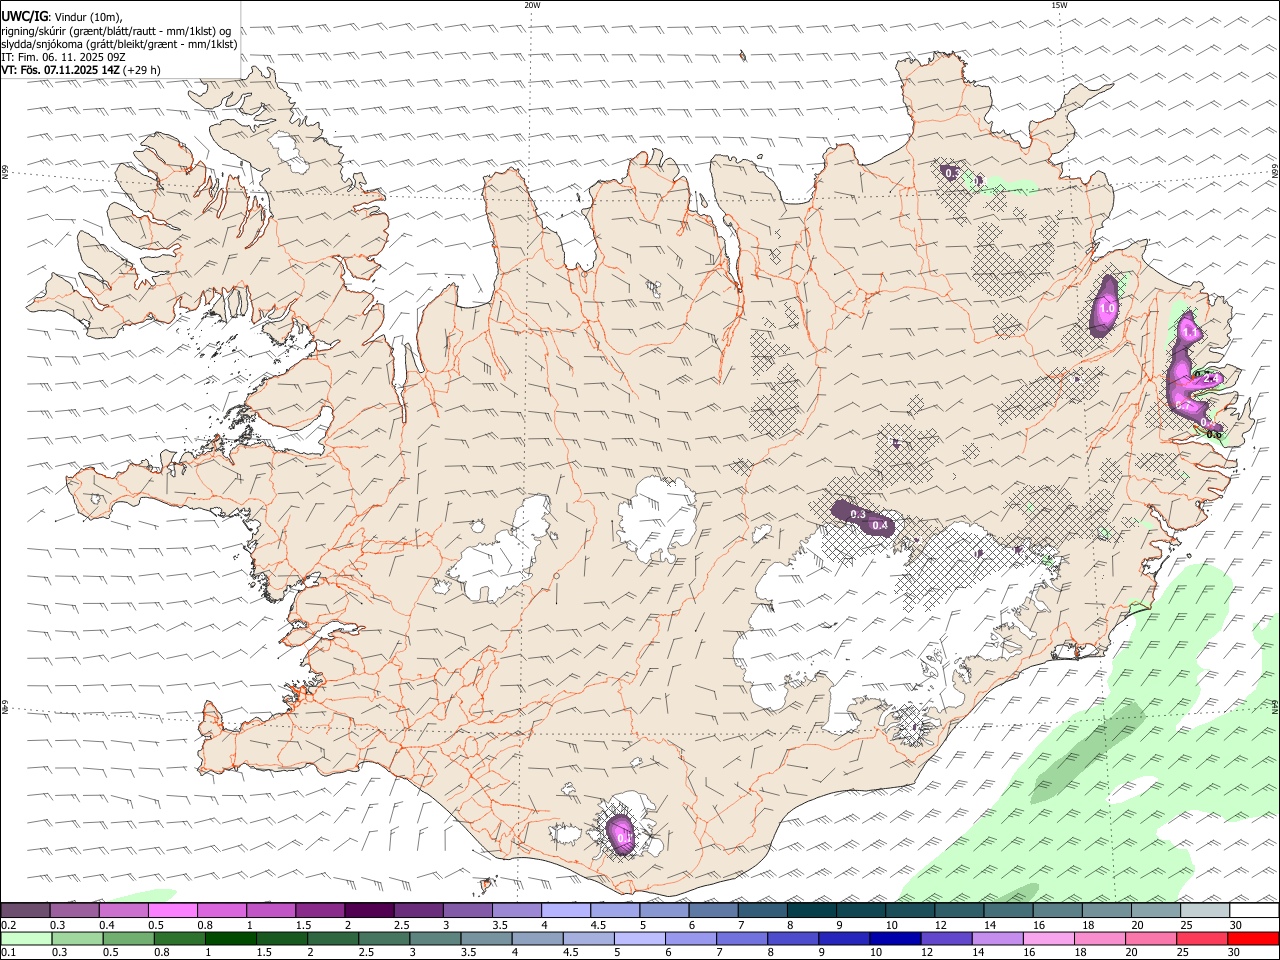The width and height of the screenshot is (1280, 960).
Task: Pick the bright pink snow swatch between 0.5 and 0.8
Action: click(x=173, y=911)
